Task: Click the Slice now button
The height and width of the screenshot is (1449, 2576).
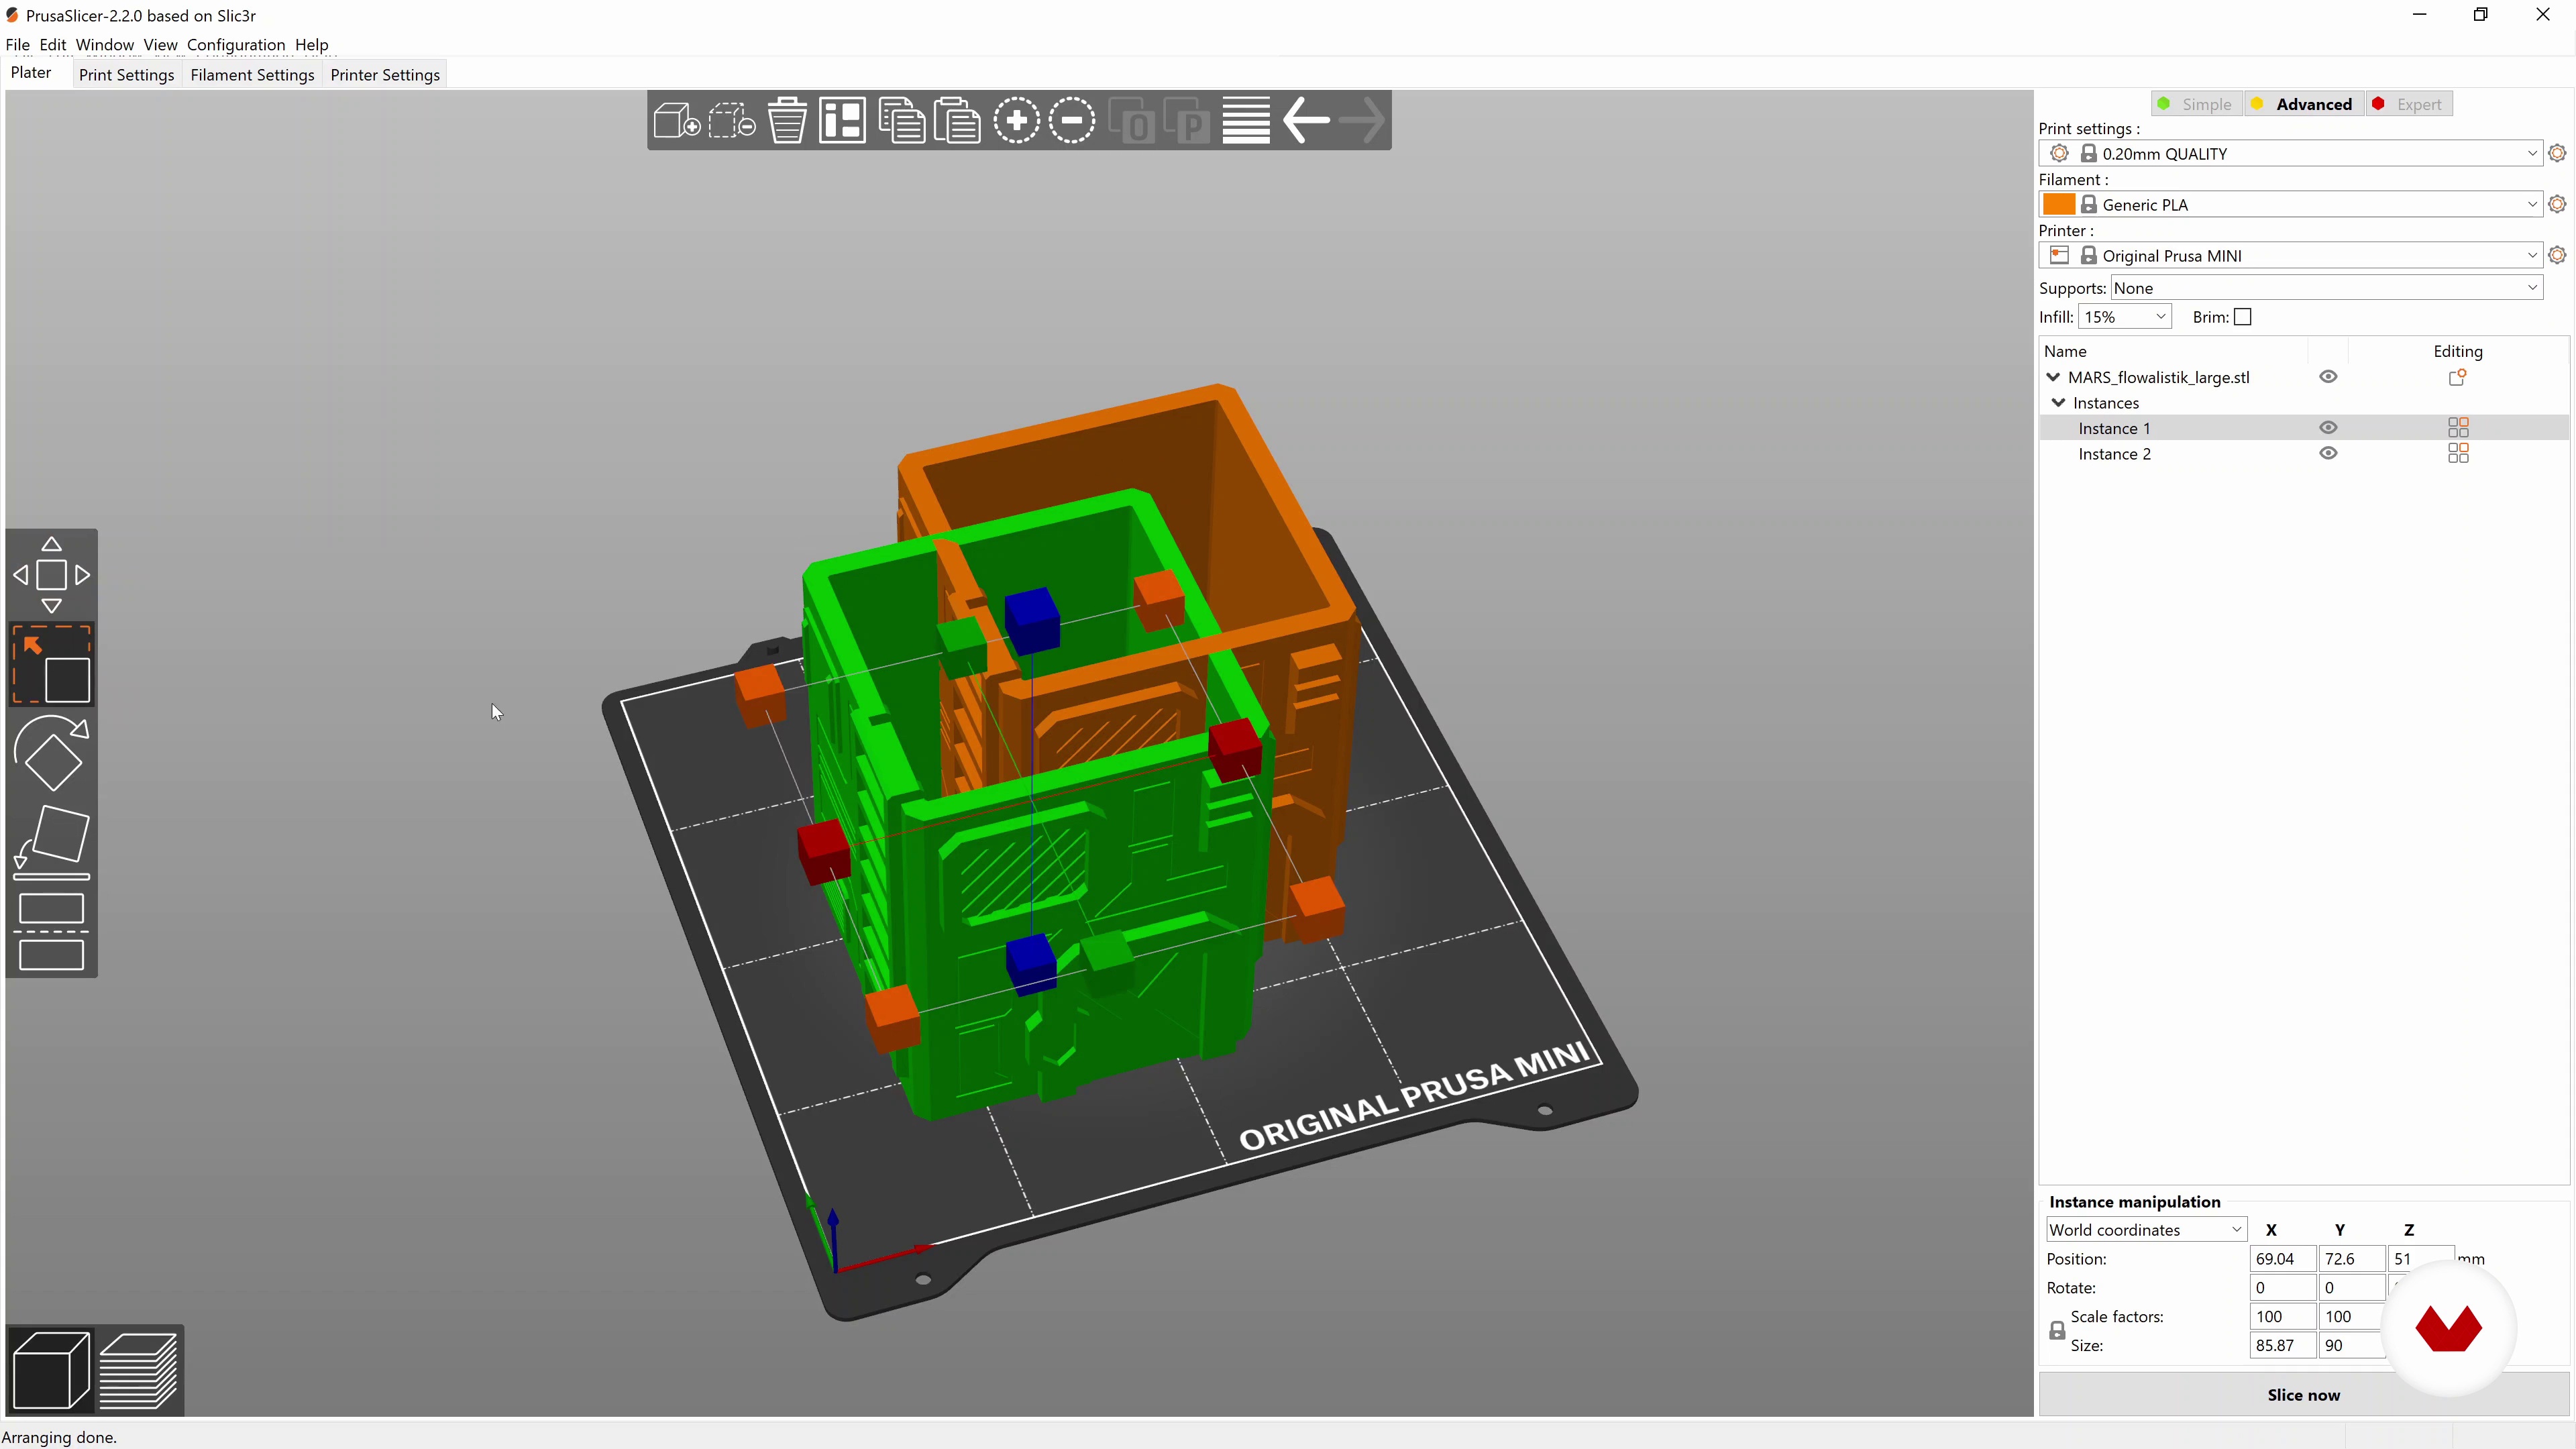Action: coord(2303,1395)
